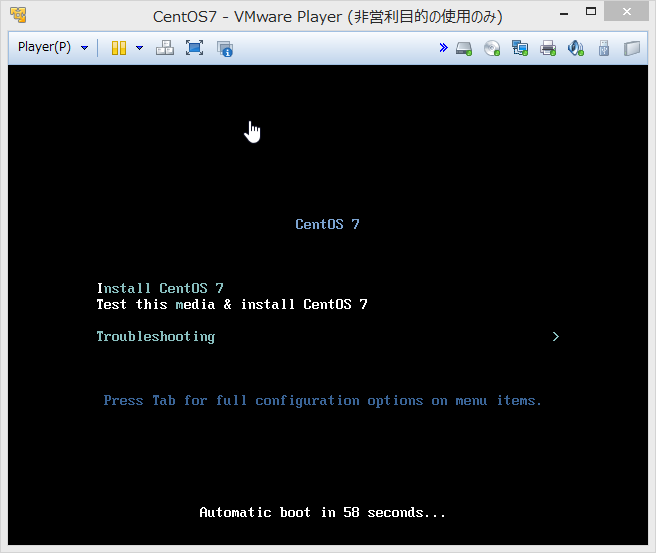Viewport: 656px width, 553px height.
Task: Click the blue double-chevron expand arrows
Action: coord(443,48)
